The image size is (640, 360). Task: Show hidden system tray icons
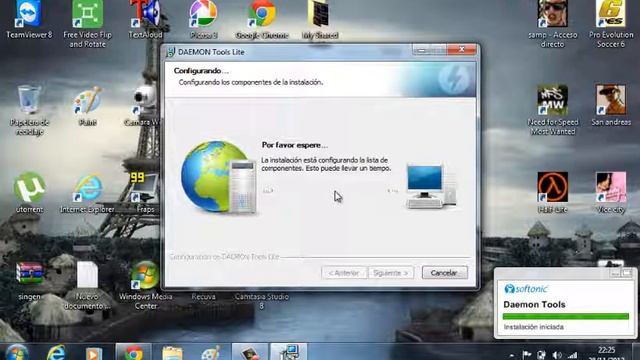click(511, 356)
